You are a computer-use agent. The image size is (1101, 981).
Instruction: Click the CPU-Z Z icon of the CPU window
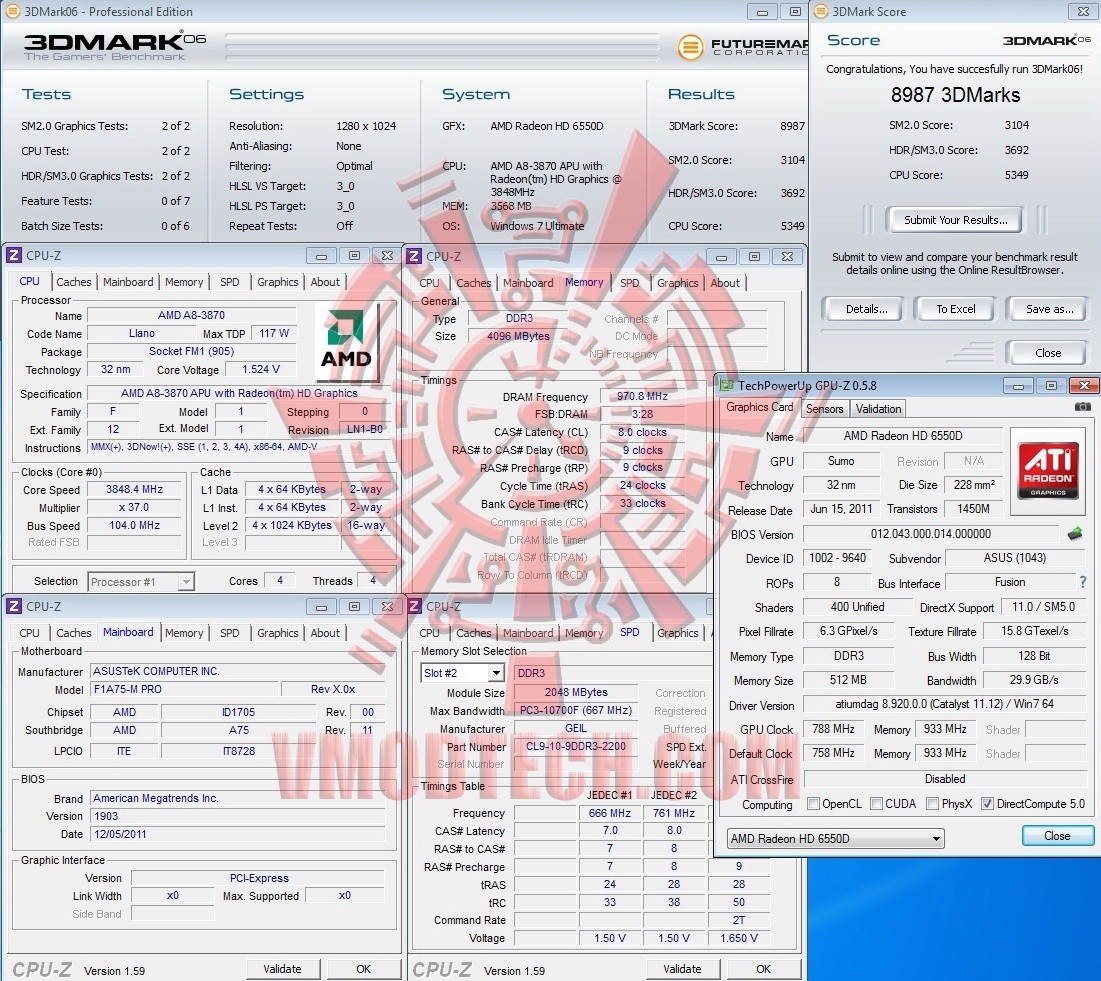(14, 256)
